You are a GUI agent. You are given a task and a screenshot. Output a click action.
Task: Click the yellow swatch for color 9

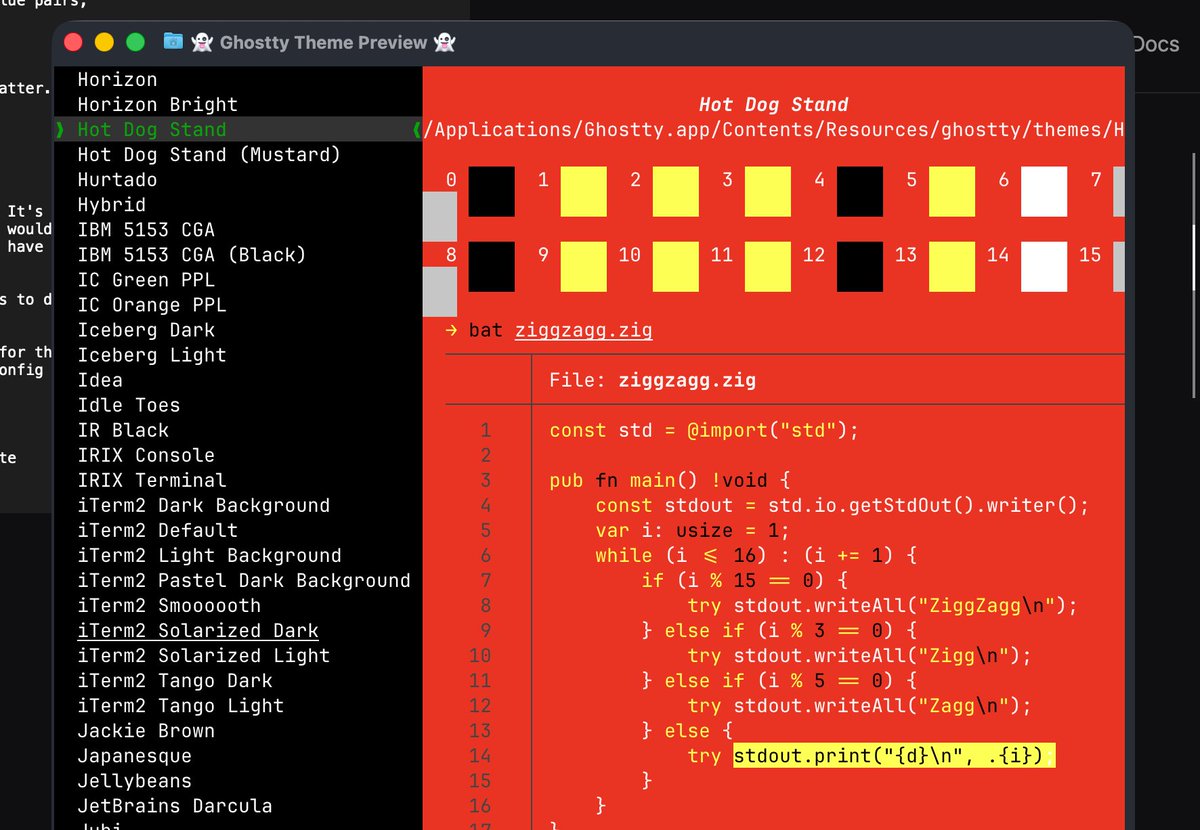coord(584,267)
